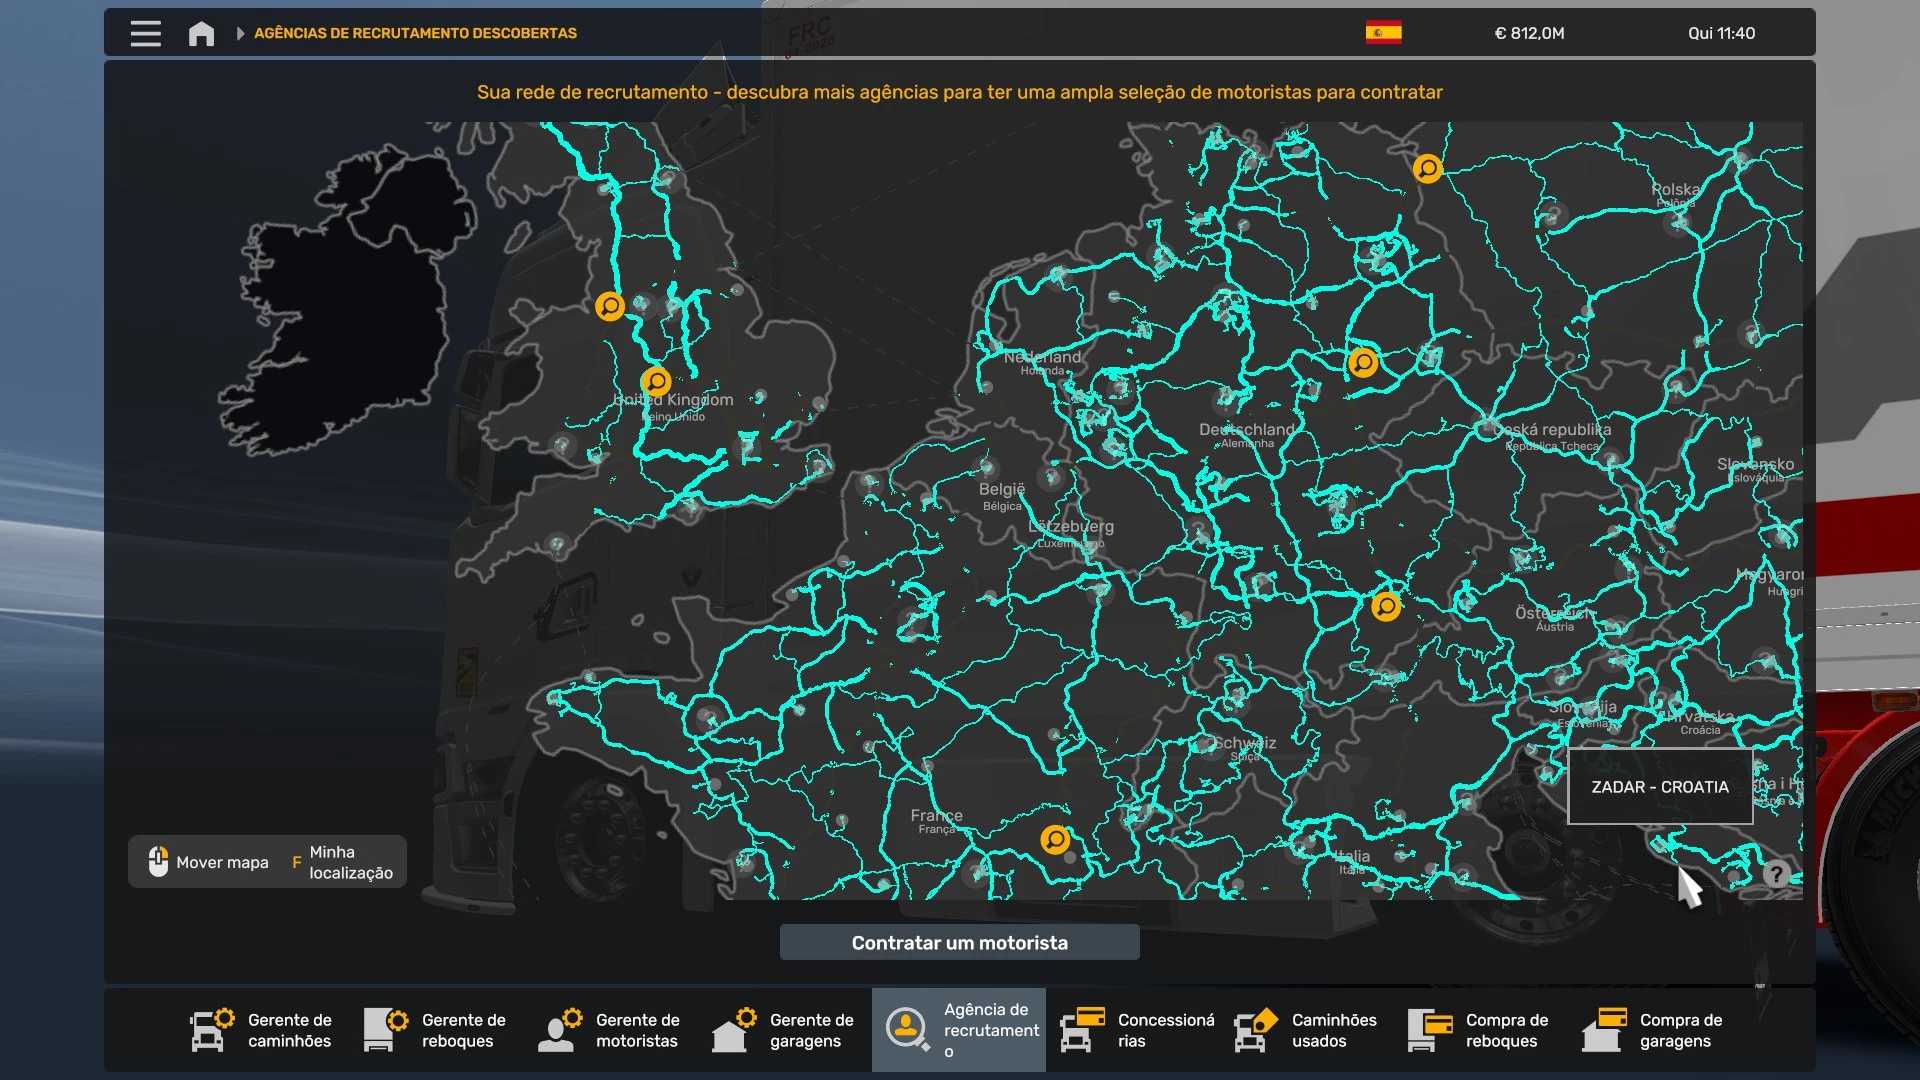The width and height of the screenshot is (1920, 1080).
Task: Expand breadcrumb arrow before Agências de recrutamento
Action: pos(240,33)
